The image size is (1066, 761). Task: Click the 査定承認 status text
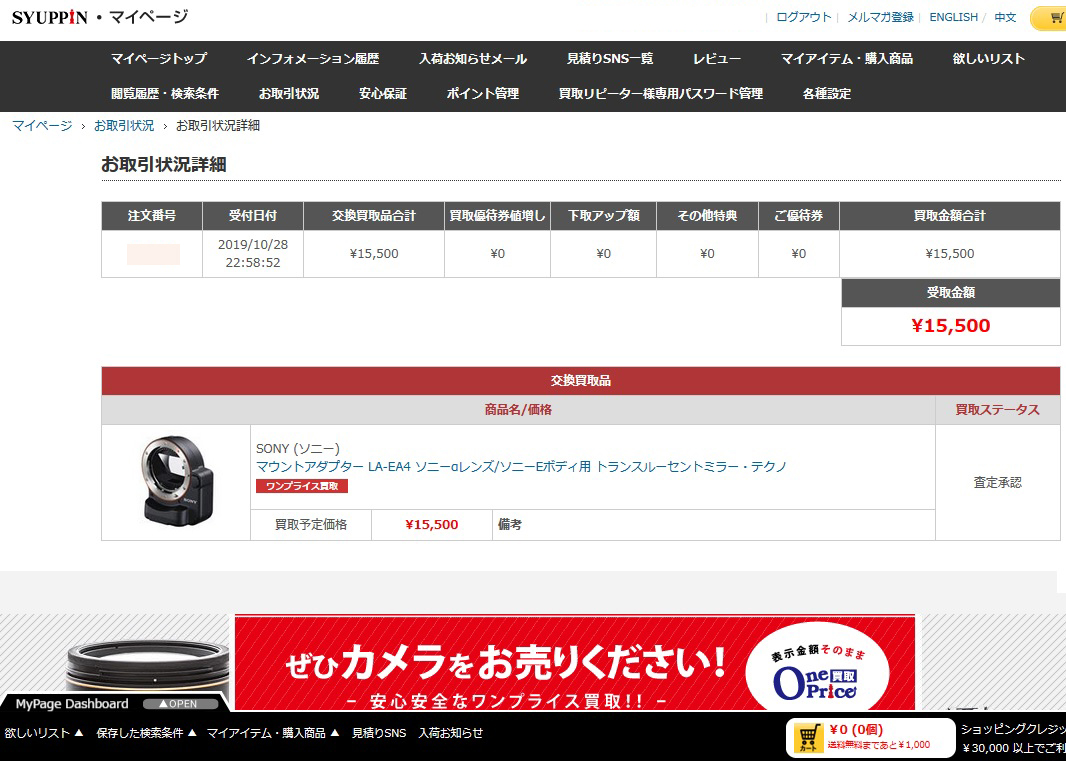(997, 483)
